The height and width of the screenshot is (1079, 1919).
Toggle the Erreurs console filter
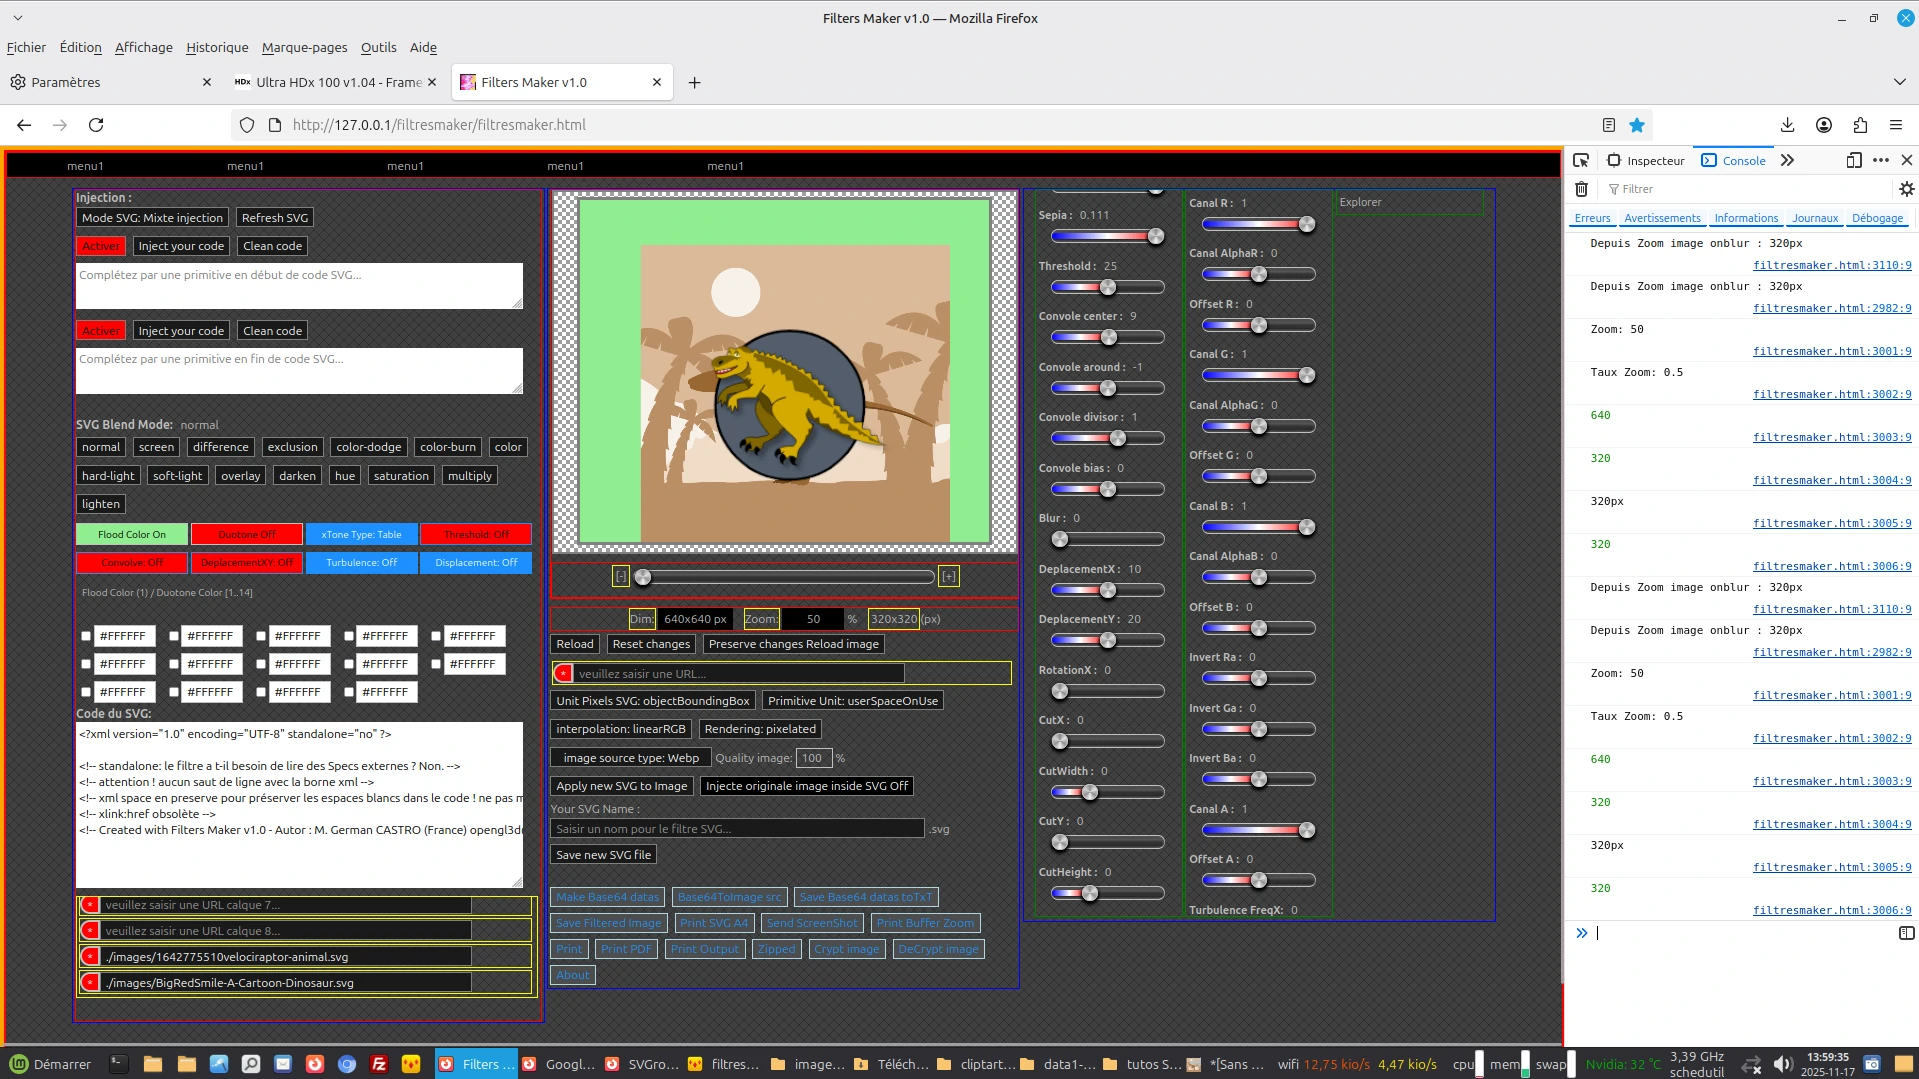click(x=1593, y=218)
